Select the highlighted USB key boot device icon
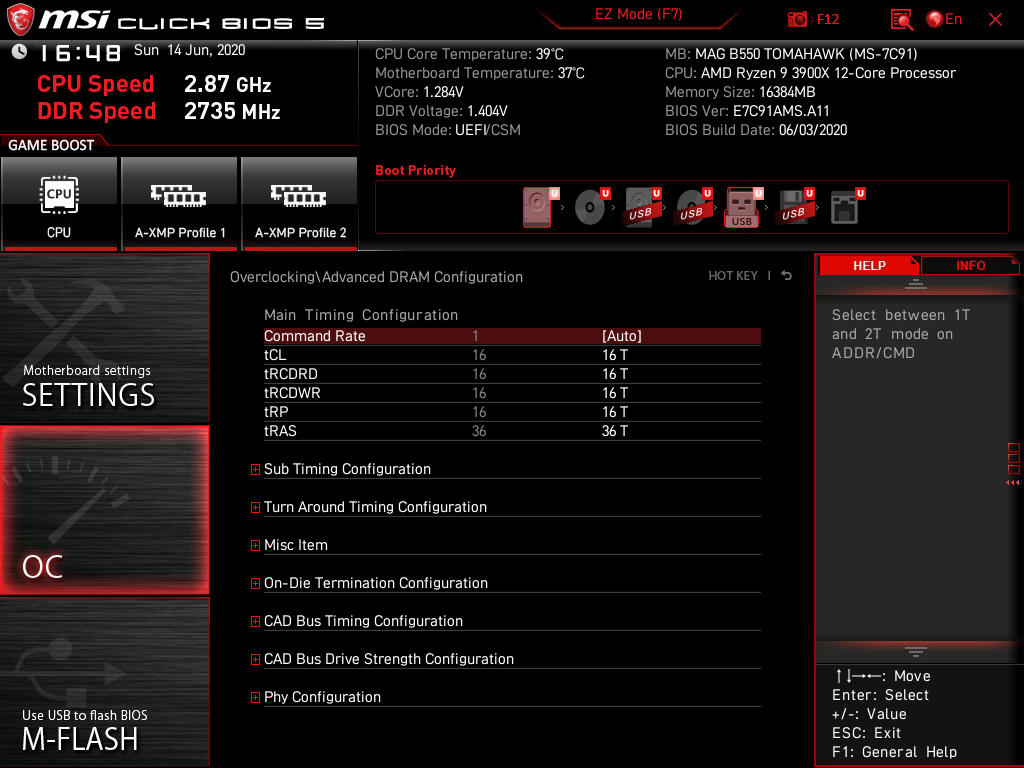 click(x=743, y=207)
